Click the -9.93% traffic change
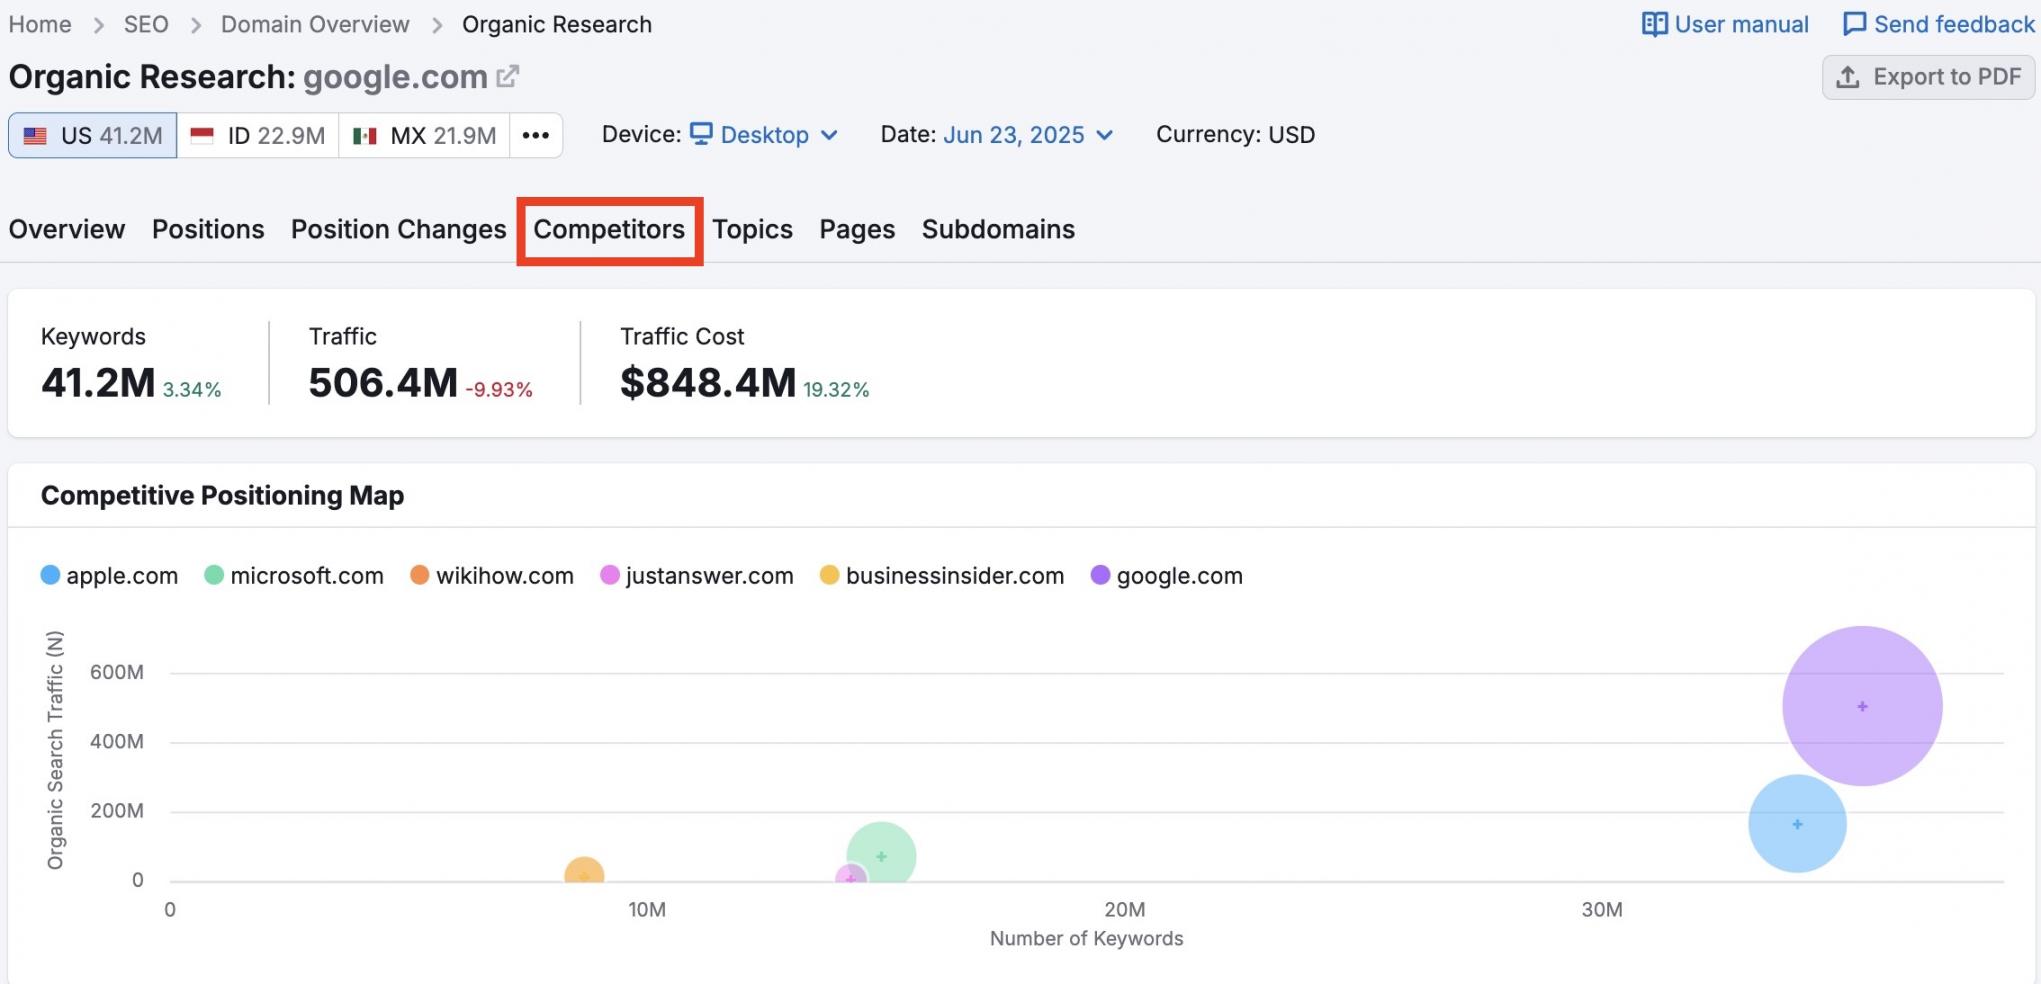The height and width of the screenshot is (984, 2041). [499, 389]
